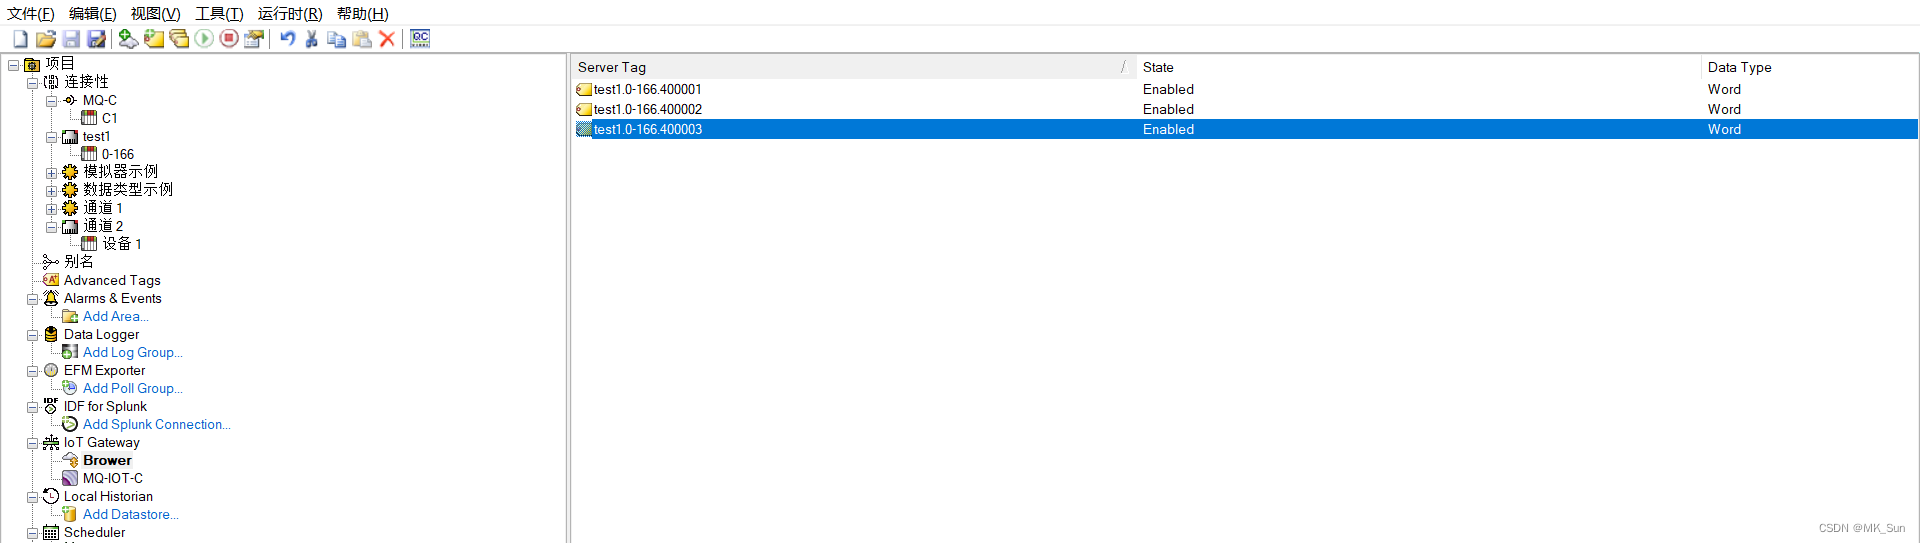Open the 运行时(R) menu
This screenshot has height=543, width=1920.
[x=290, y=14]
